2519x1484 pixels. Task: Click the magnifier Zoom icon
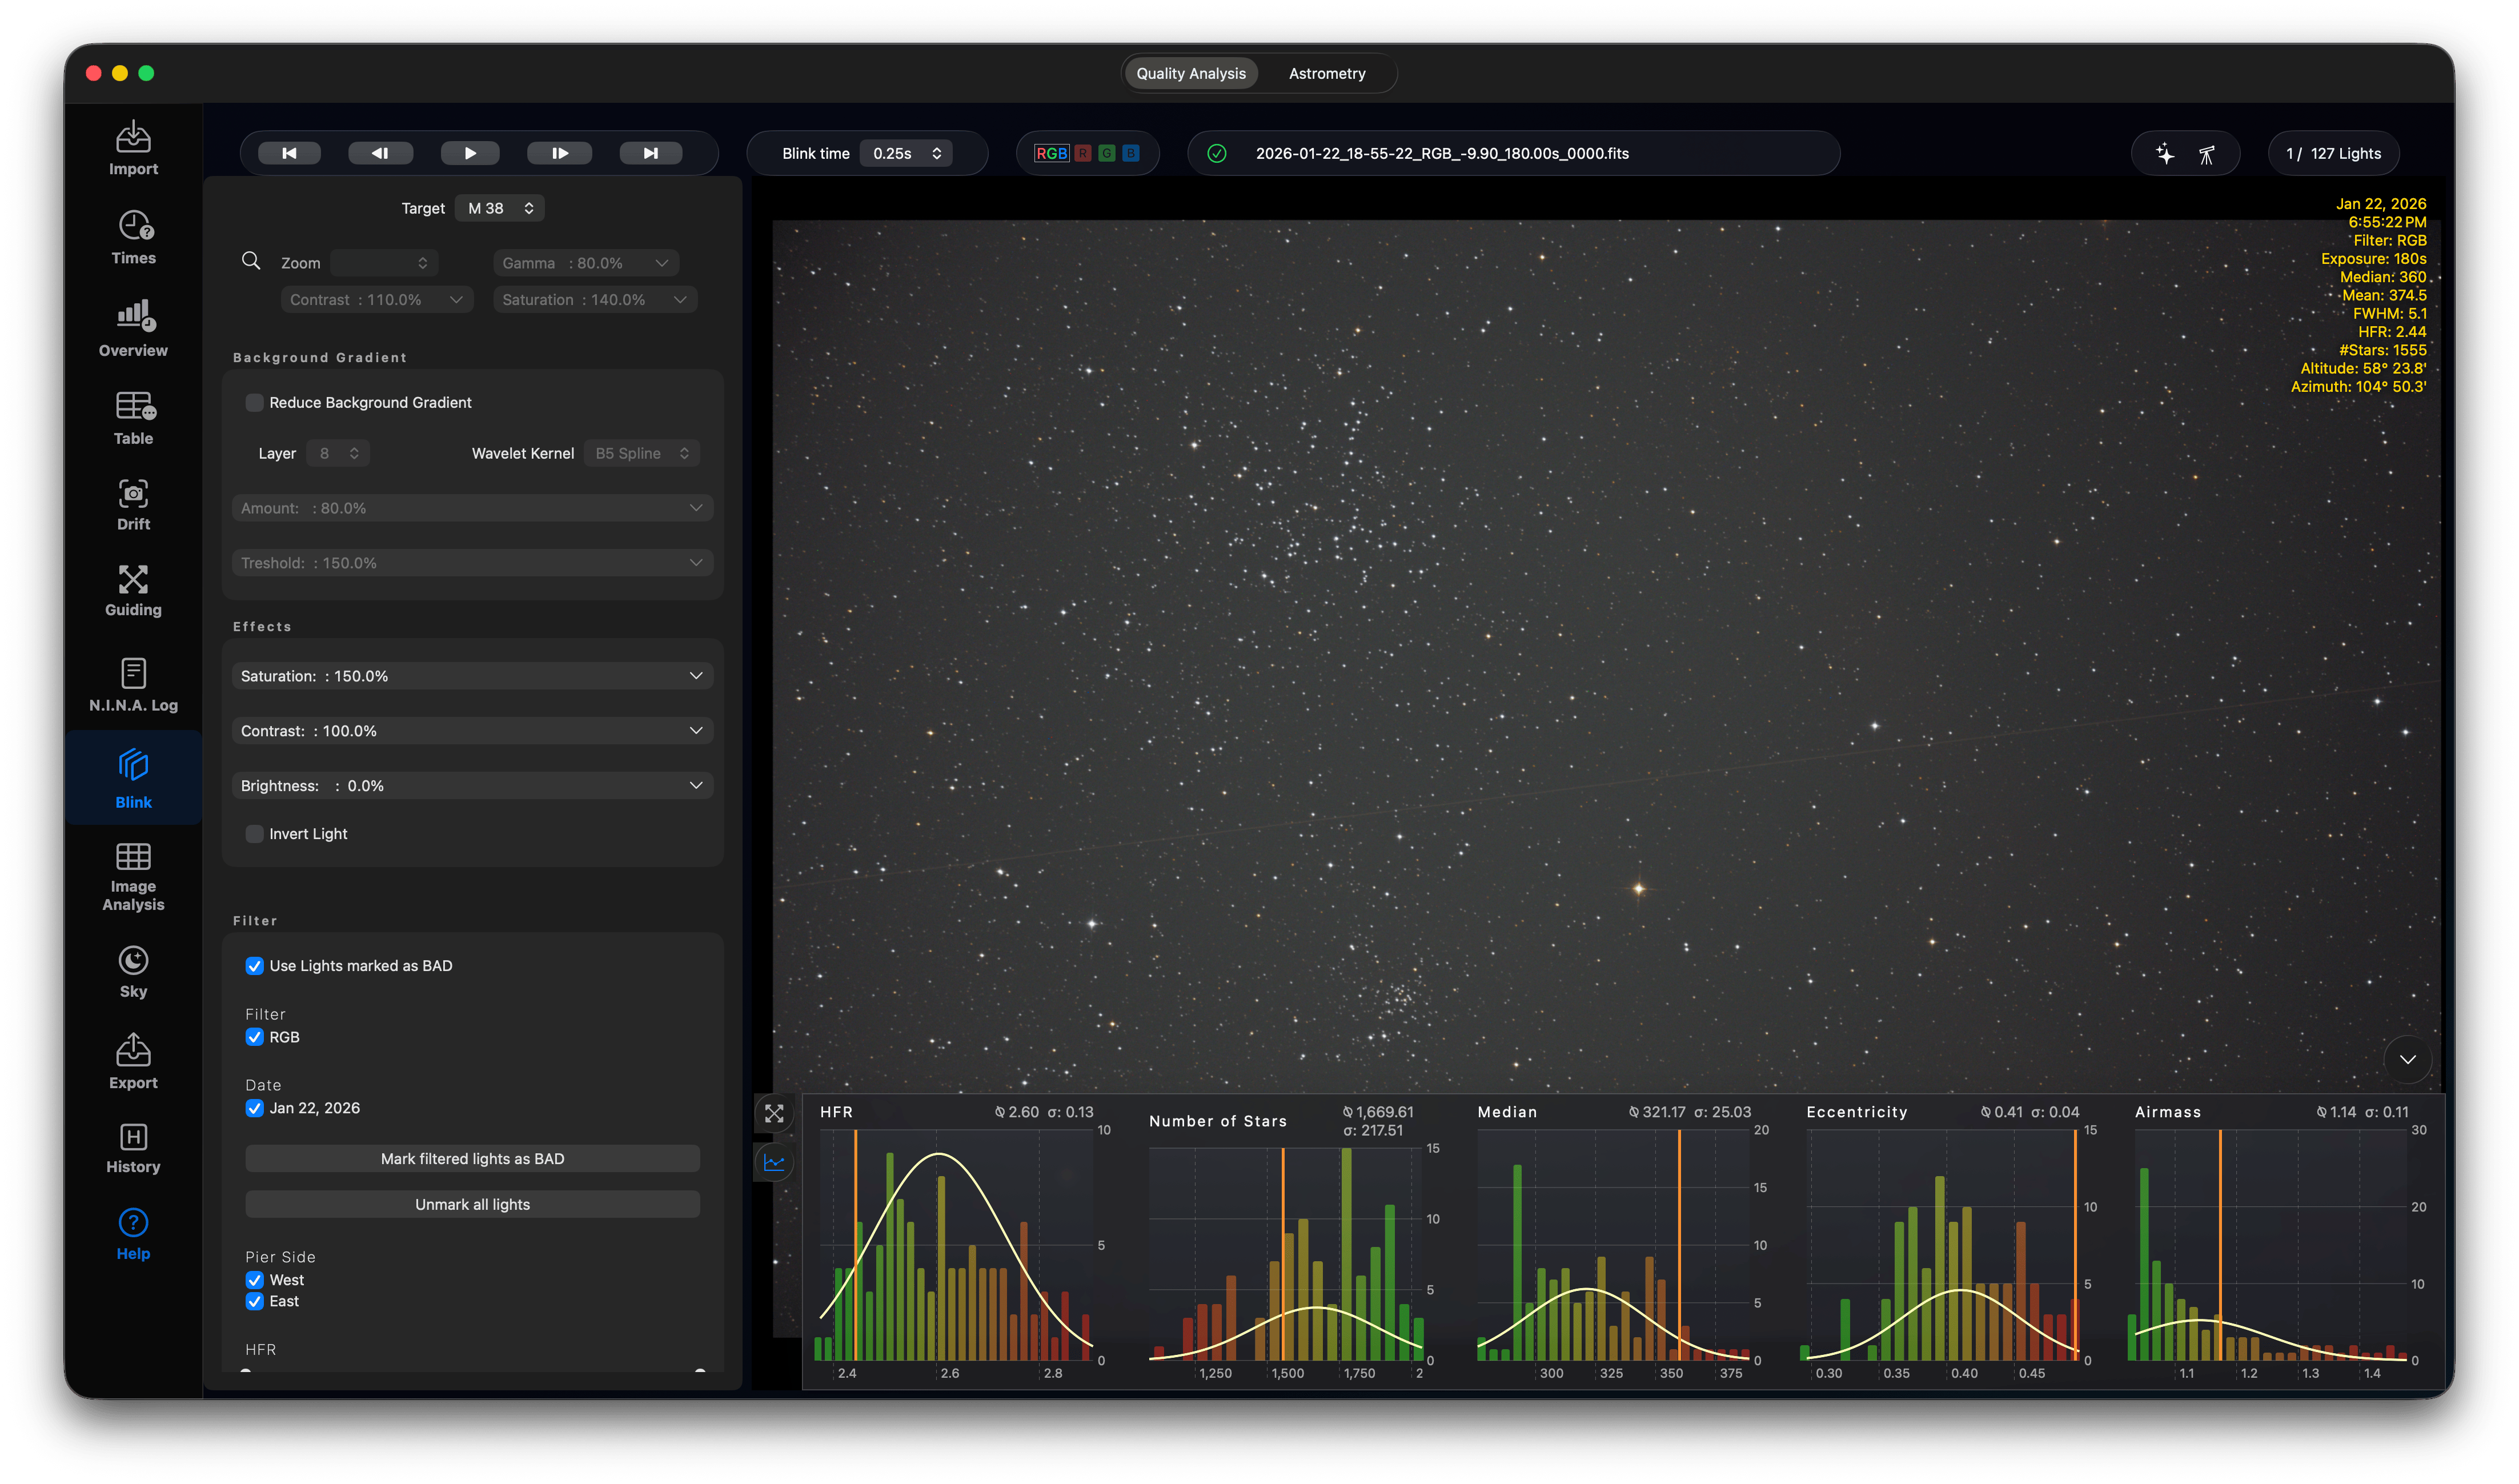pos(251,261)
